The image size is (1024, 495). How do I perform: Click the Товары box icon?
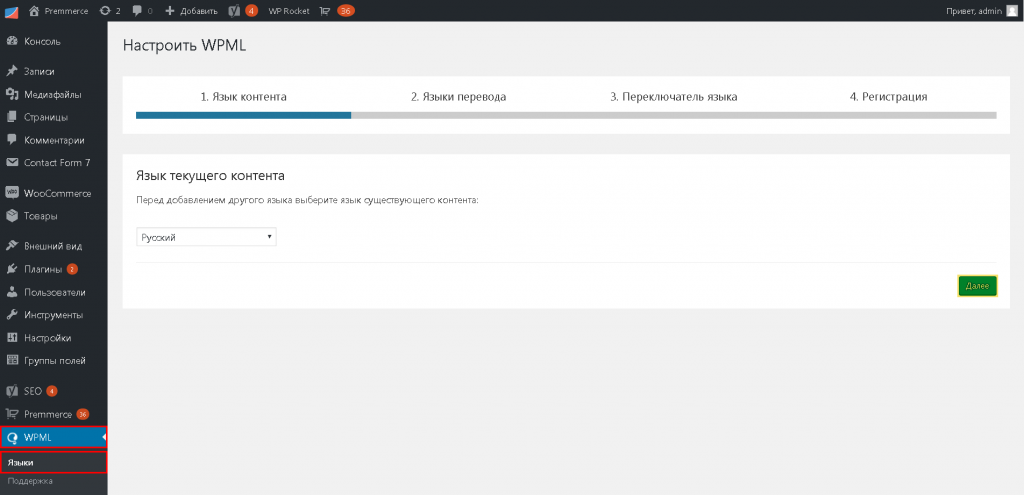[x=11, y=216]
